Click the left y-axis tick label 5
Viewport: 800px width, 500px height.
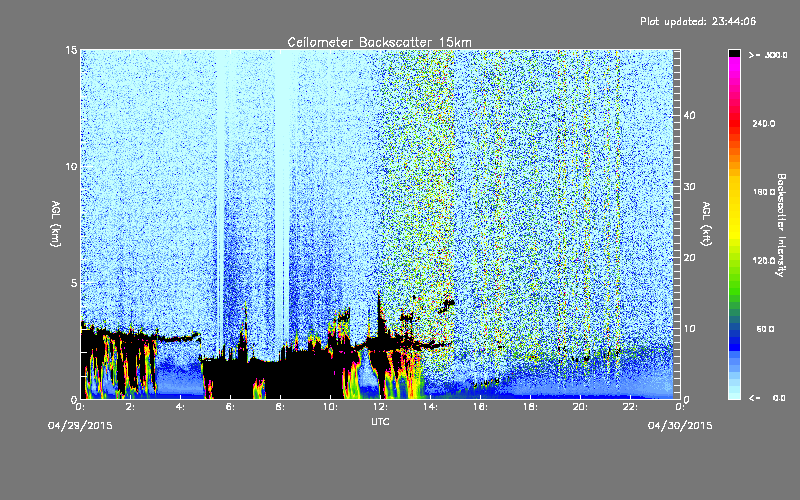click(74, 283)
